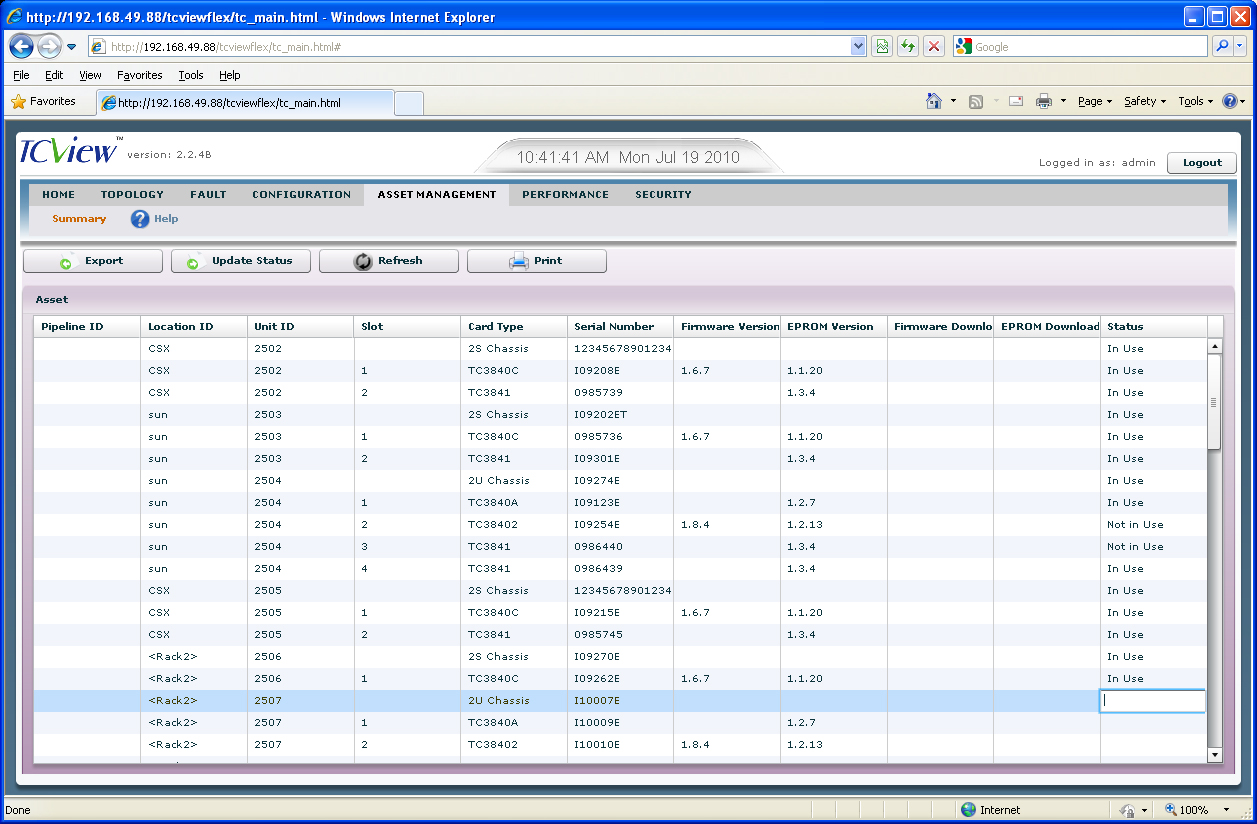Click the green browser refresh icon
The width and height of the screenshot is (1257, 824).
coord(908,46)
